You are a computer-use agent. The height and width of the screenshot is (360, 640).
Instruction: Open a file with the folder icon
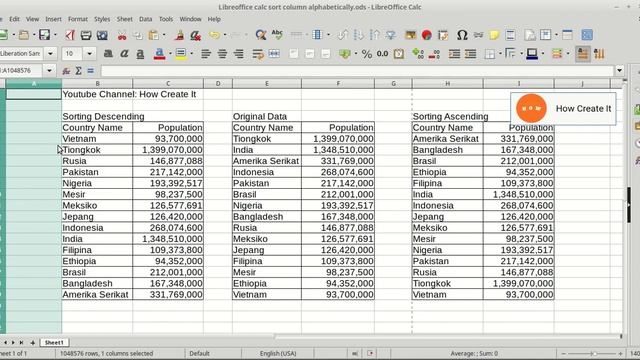[x=24, y=35]
